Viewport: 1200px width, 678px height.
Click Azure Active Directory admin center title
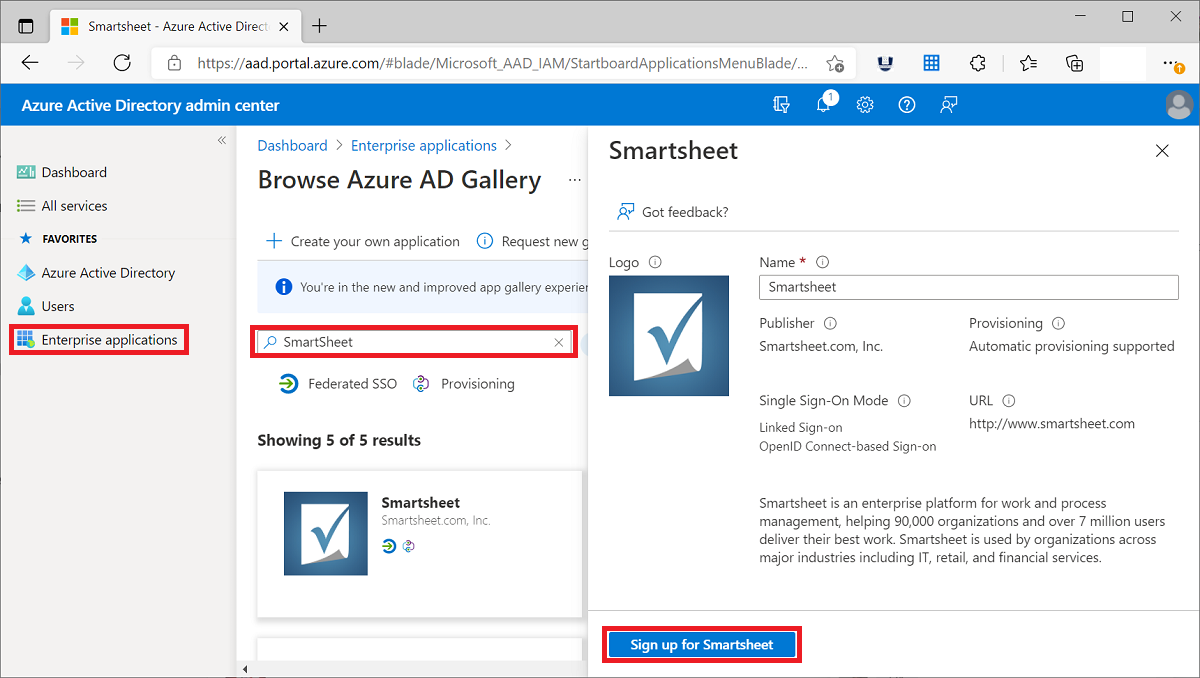pyautogui.click(x=150, y=105)
